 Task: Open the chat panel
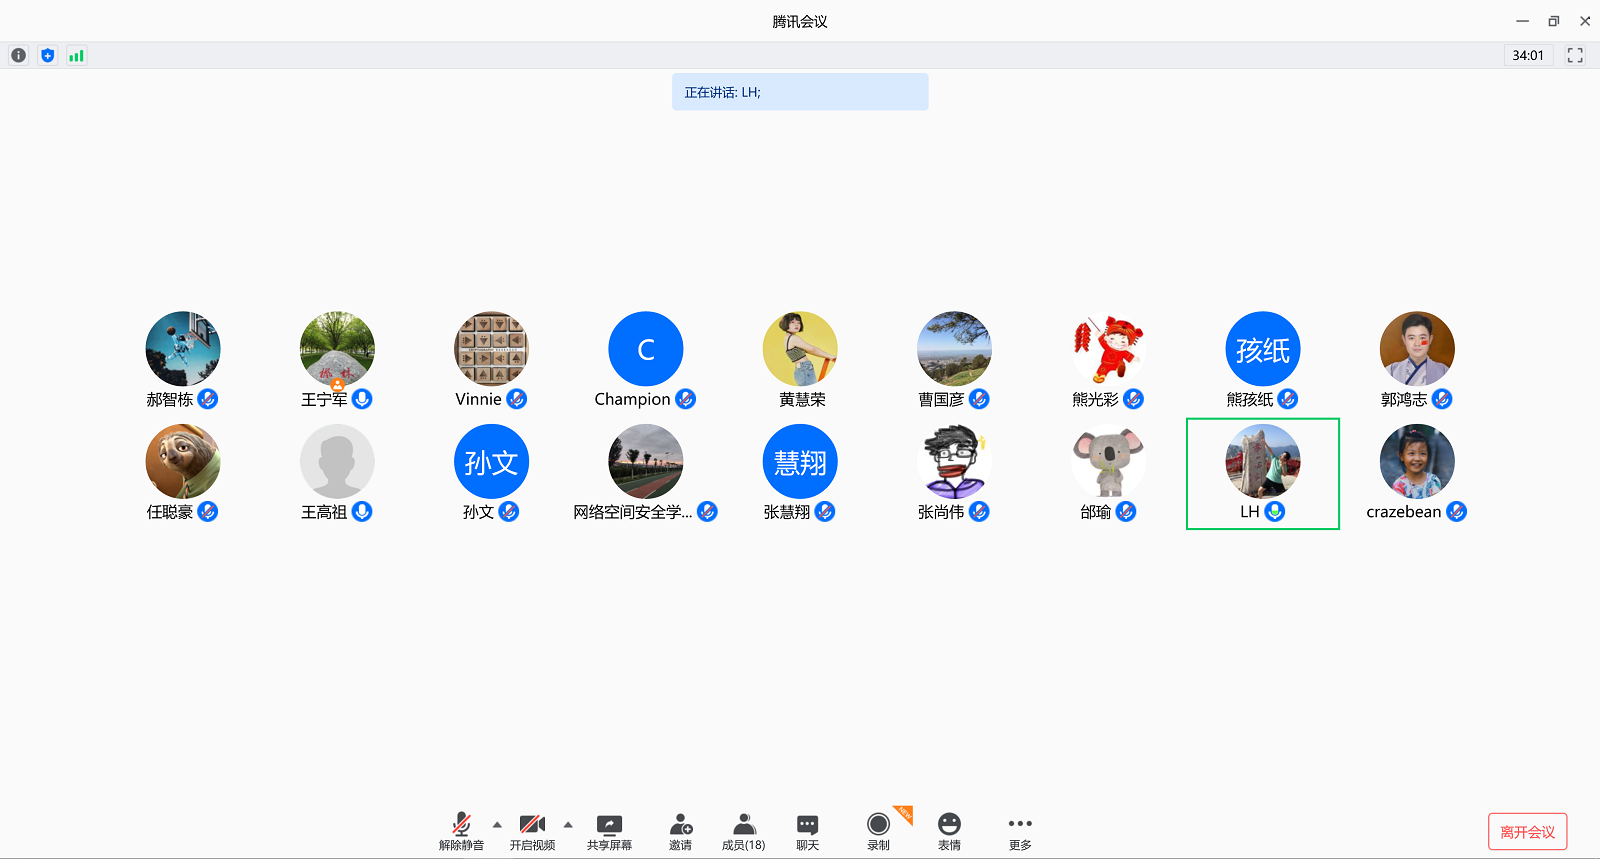807,831
